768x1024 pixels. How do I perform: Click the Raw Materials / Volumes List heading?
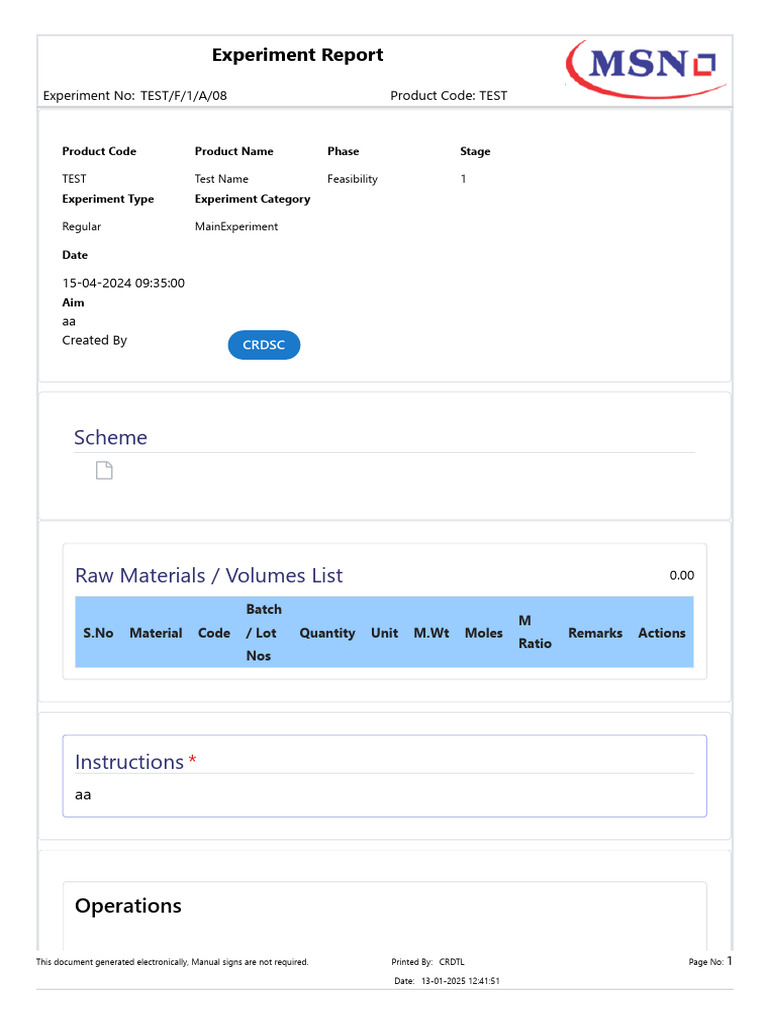click(209, 575)
